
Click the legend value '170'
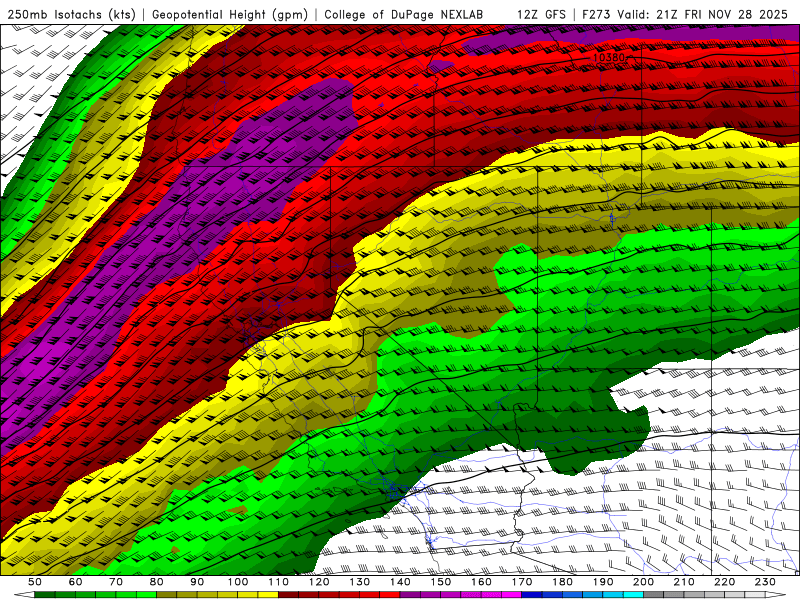click(522, 582)
